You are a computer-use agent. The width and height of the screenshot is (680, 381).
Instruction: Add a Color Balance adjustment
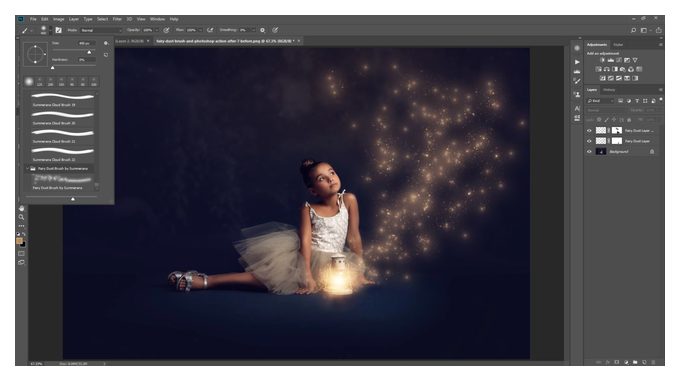click(x=606, y=69)
